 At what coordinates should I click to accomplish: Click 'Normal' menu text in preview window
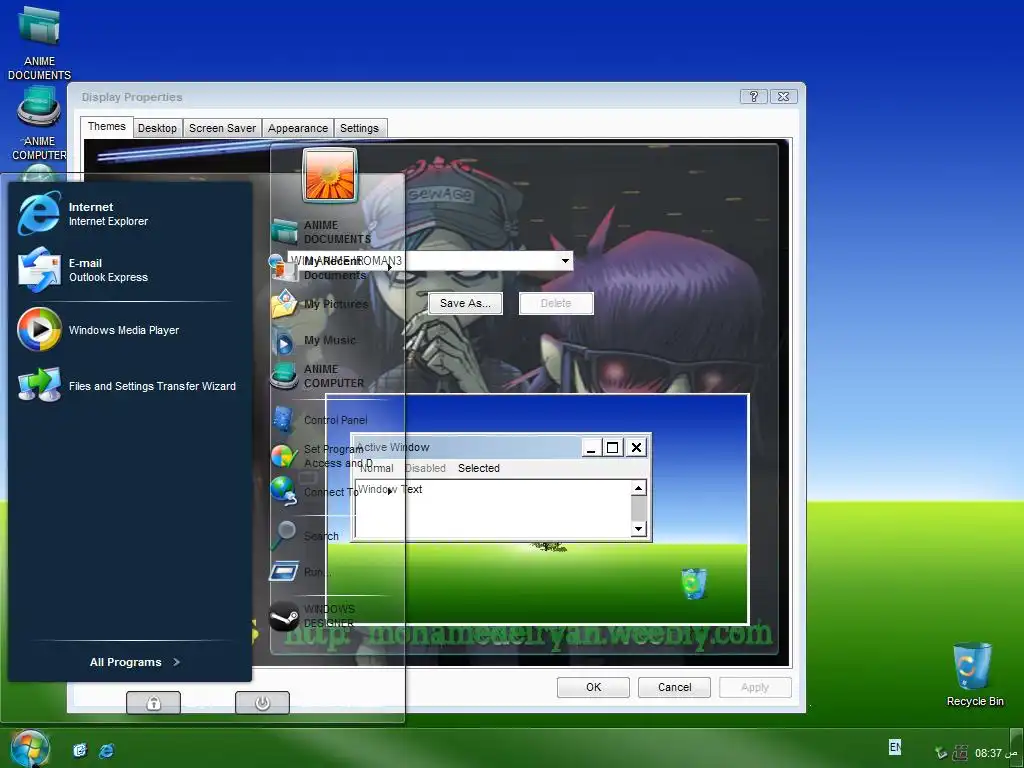(377, 468)
